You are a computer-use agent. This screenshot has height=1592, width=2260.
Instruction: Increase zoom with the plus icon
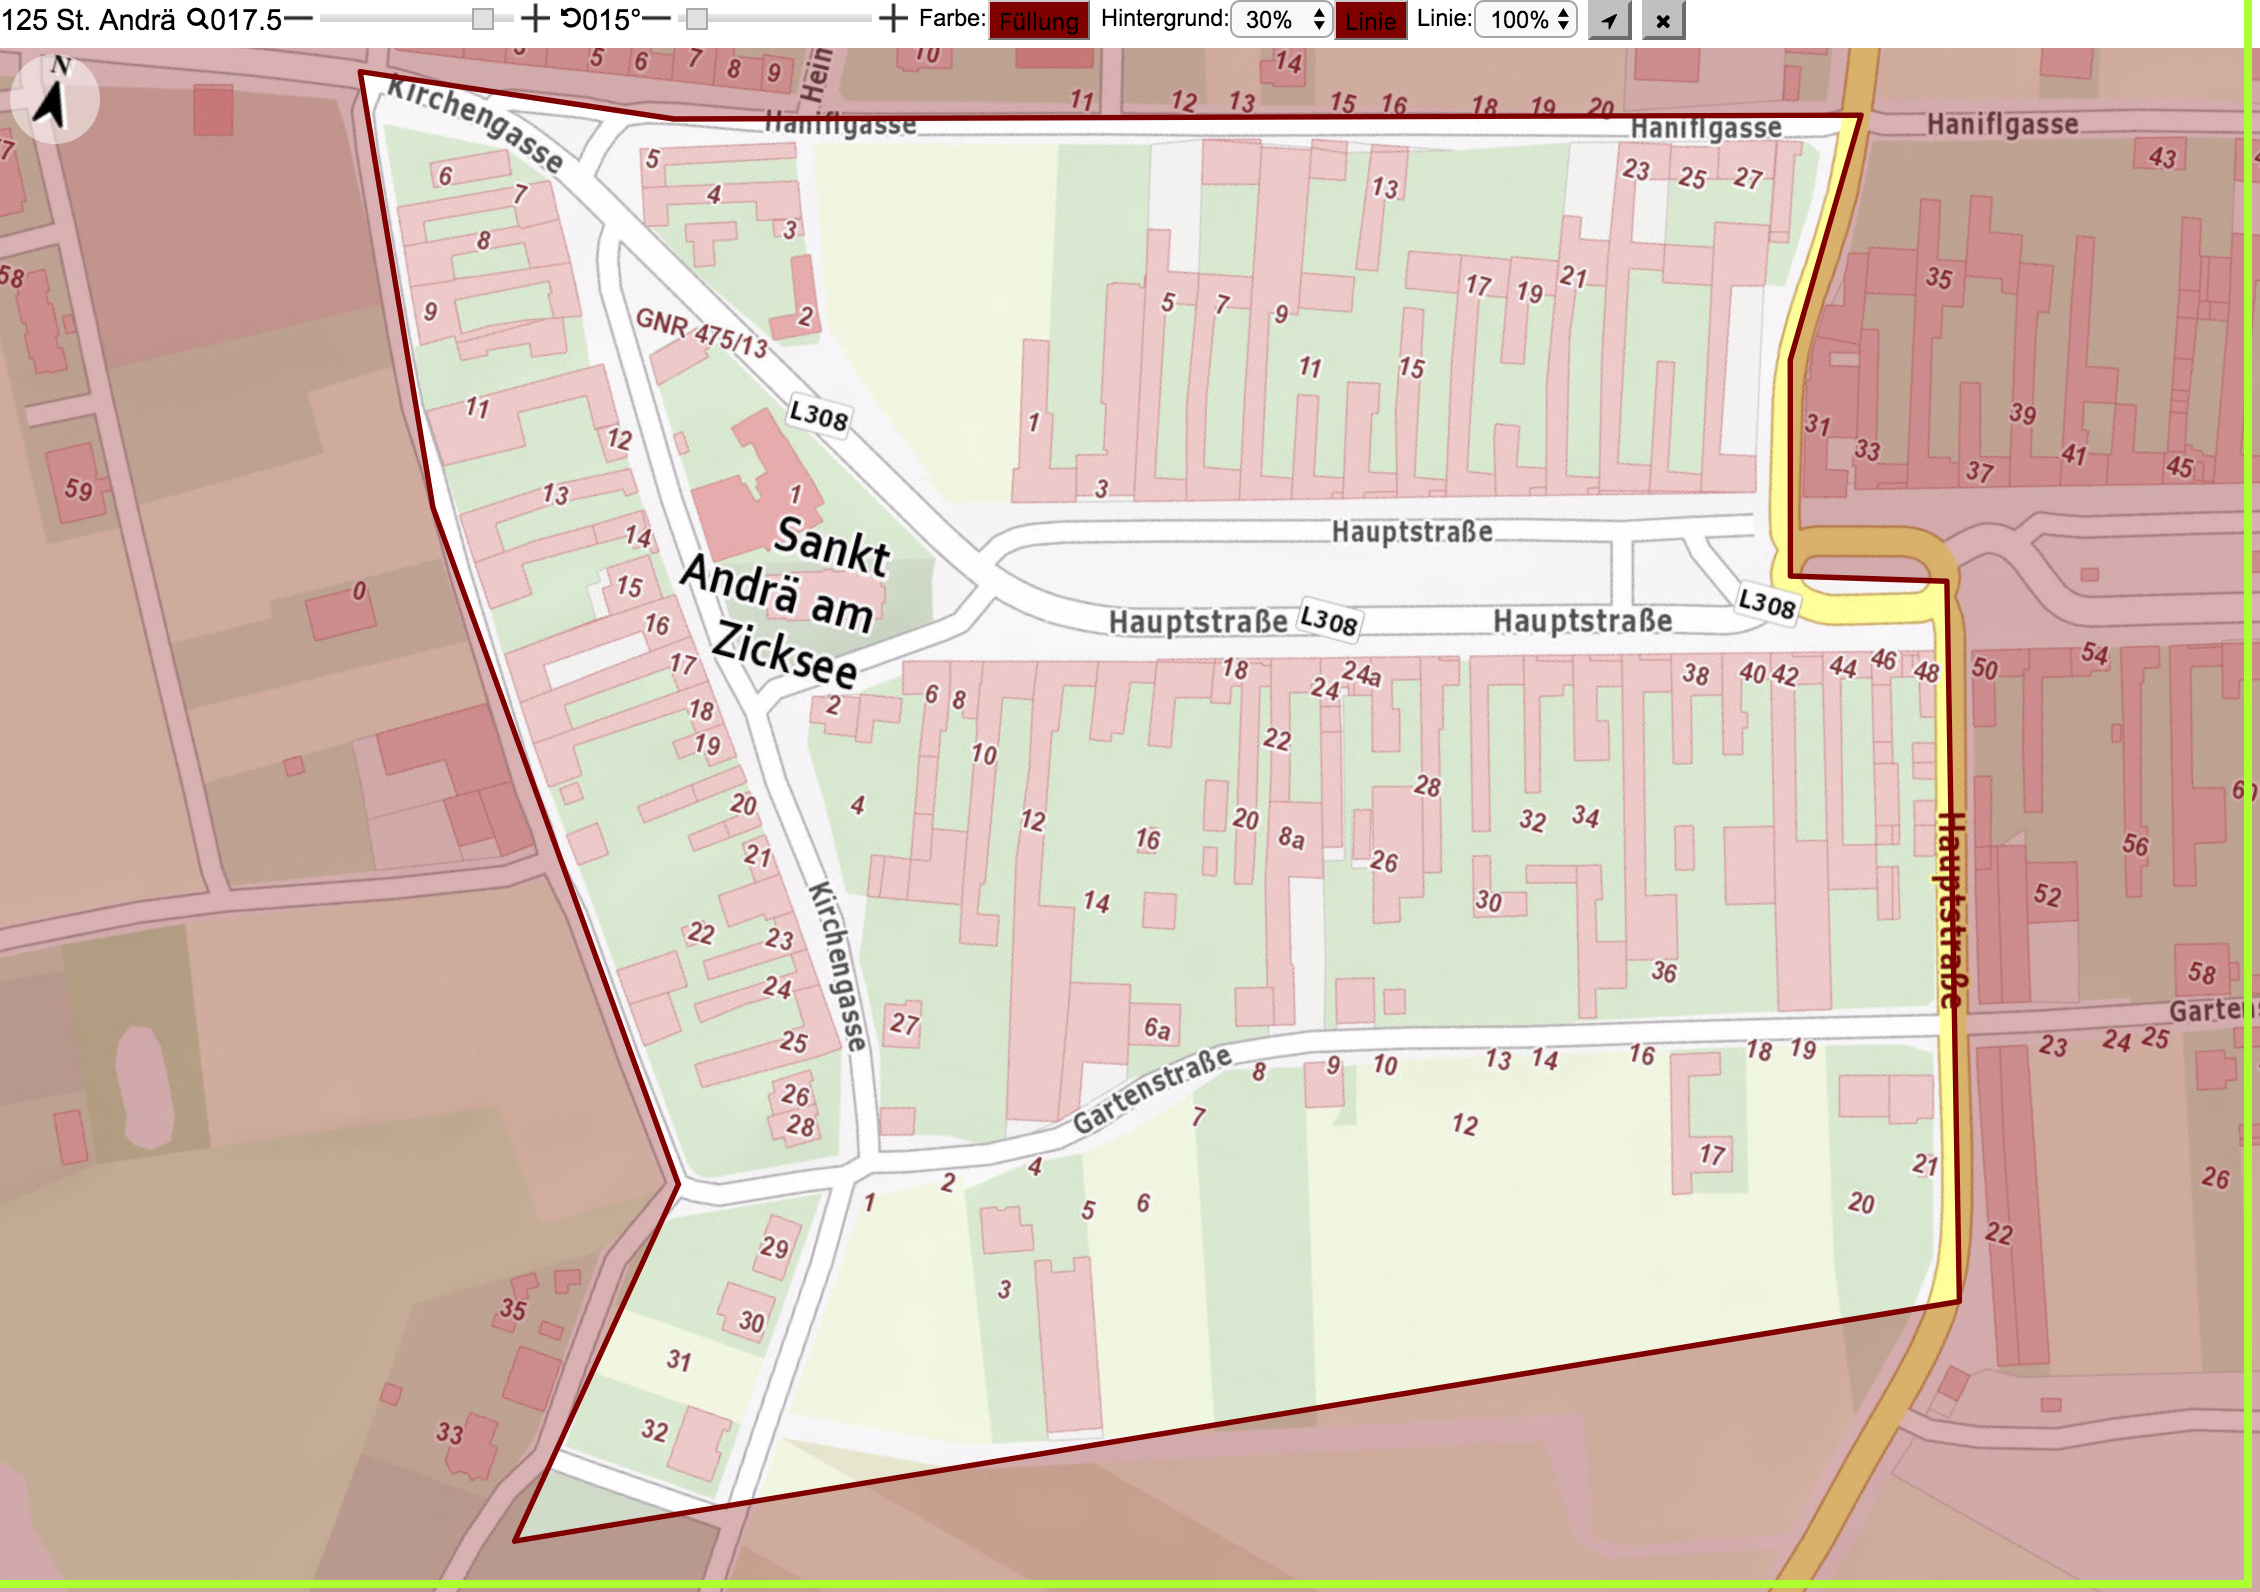point(535,19)
